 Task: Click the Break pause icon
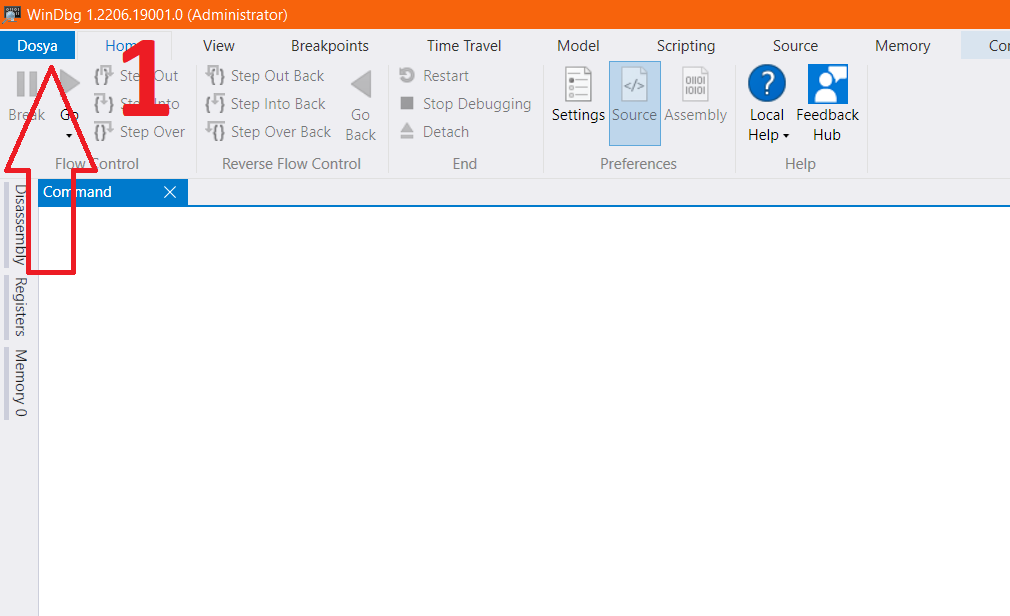(26, 84)
